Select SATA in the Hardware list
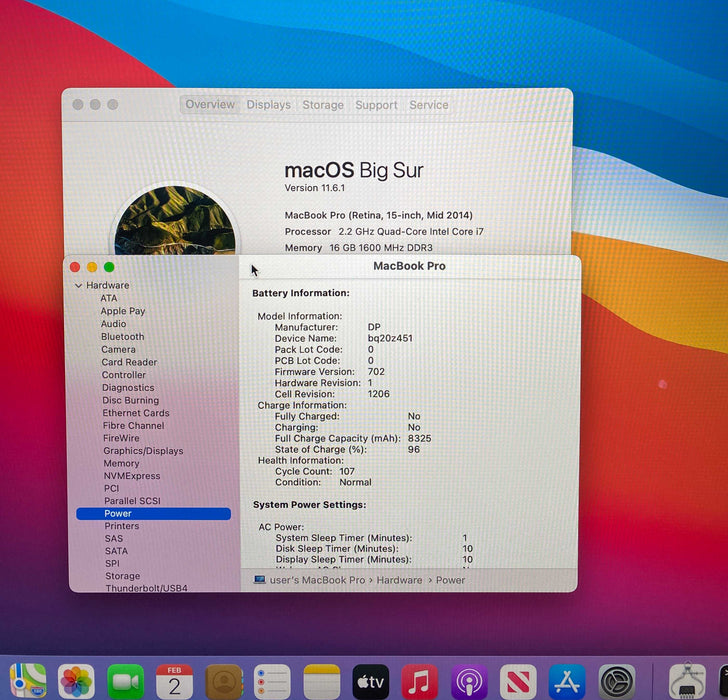The image size is (728, 700). coord(116,551)
